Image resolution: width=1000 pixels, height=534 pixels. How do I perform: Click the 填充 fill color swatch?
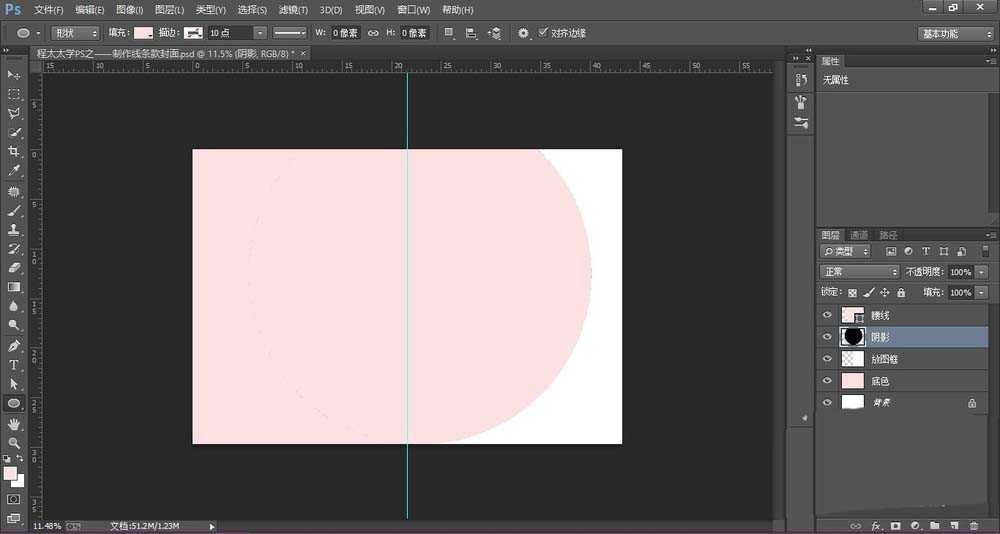coord(144,33)
